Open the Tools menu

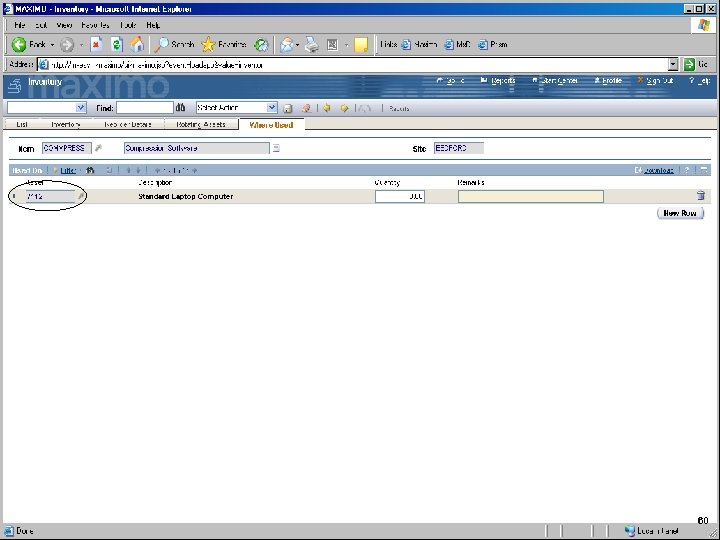click(129, 25)
